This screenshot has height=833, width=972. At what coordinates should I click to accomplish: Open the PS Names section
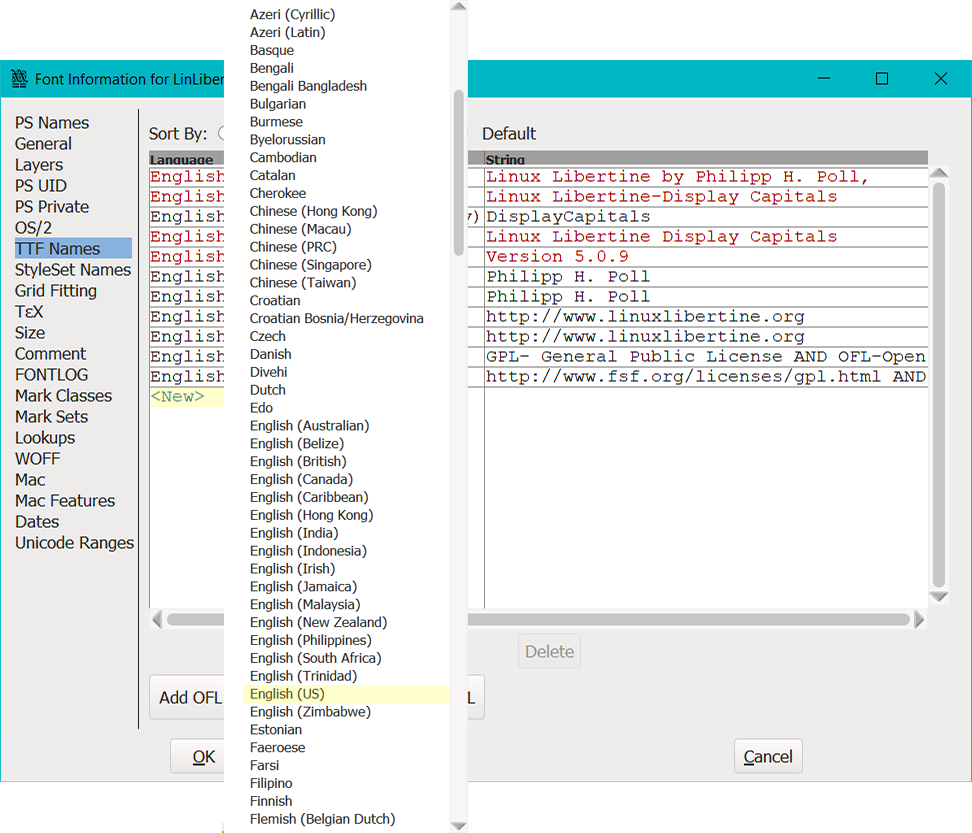point(52,123)
